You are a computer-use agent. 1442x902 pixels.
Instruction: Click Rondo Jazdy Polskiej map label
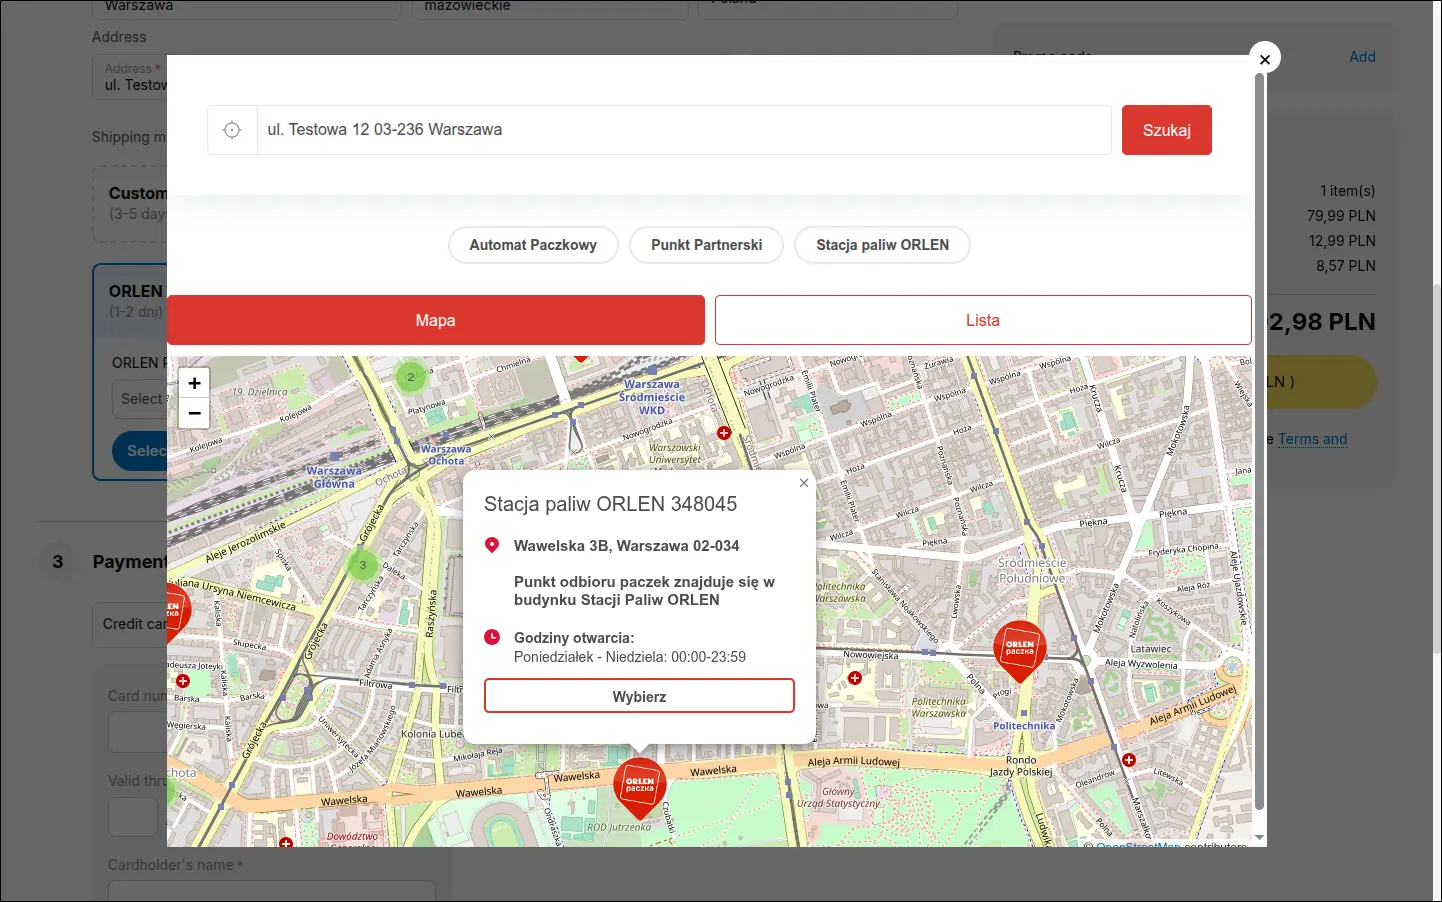coord(1021,766)
